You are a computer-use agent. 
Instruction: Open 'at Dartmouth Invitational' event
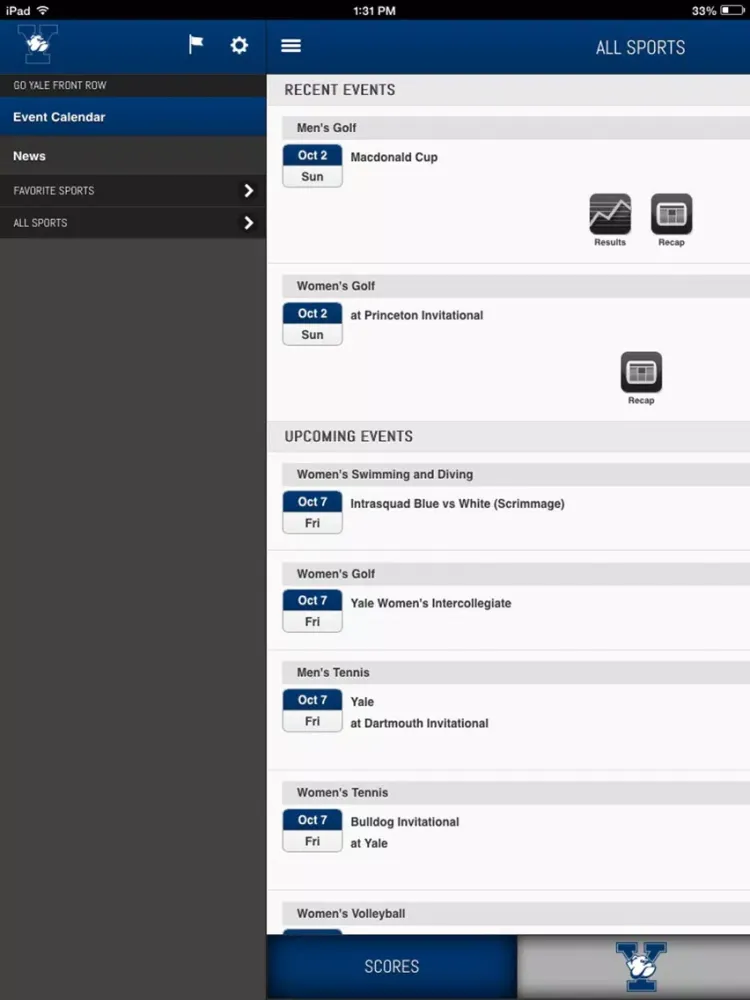pos(419,723)
